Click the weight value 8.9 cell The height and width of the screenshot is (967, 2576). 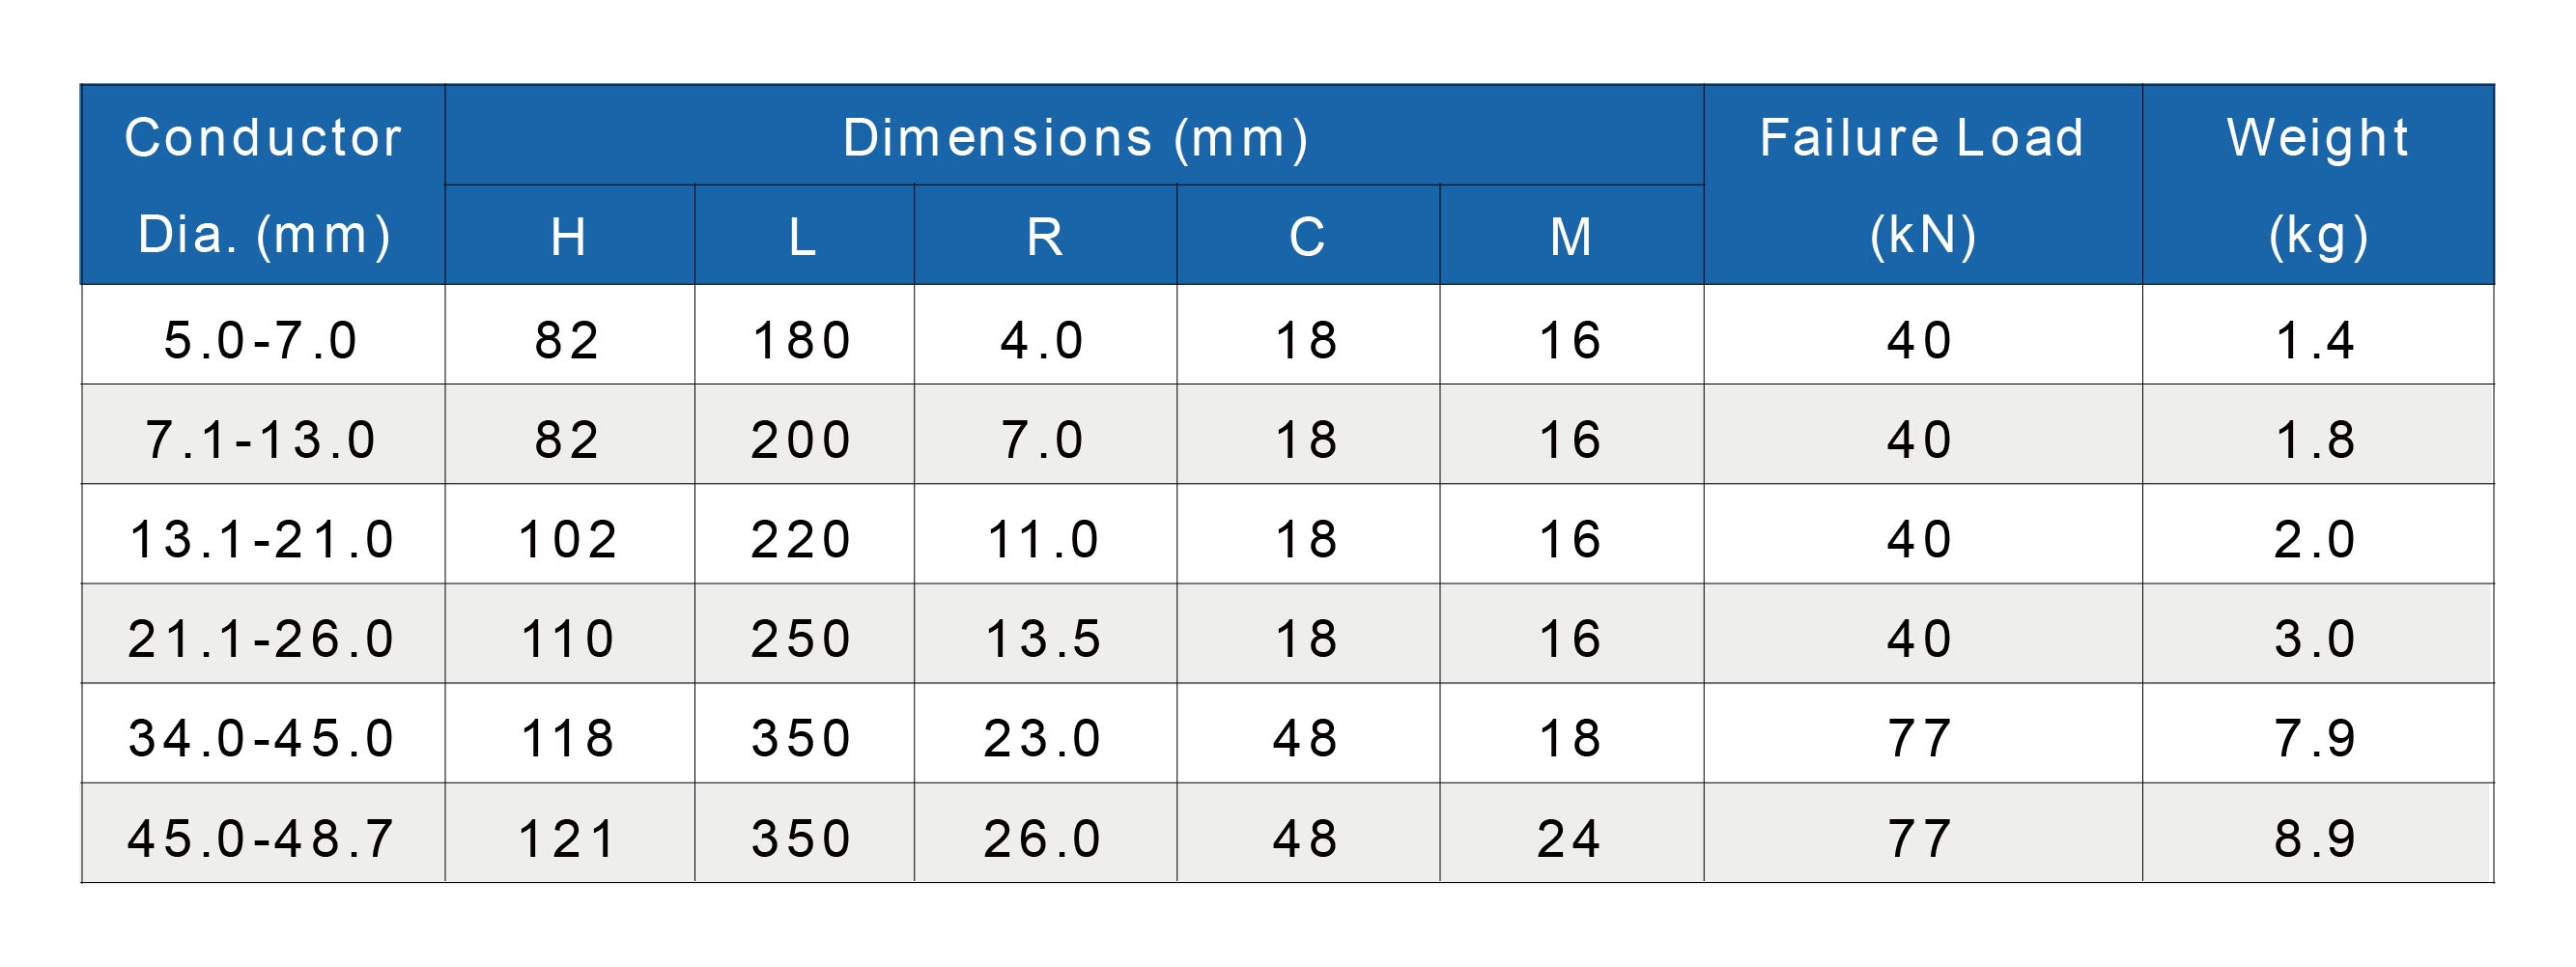2316,838
